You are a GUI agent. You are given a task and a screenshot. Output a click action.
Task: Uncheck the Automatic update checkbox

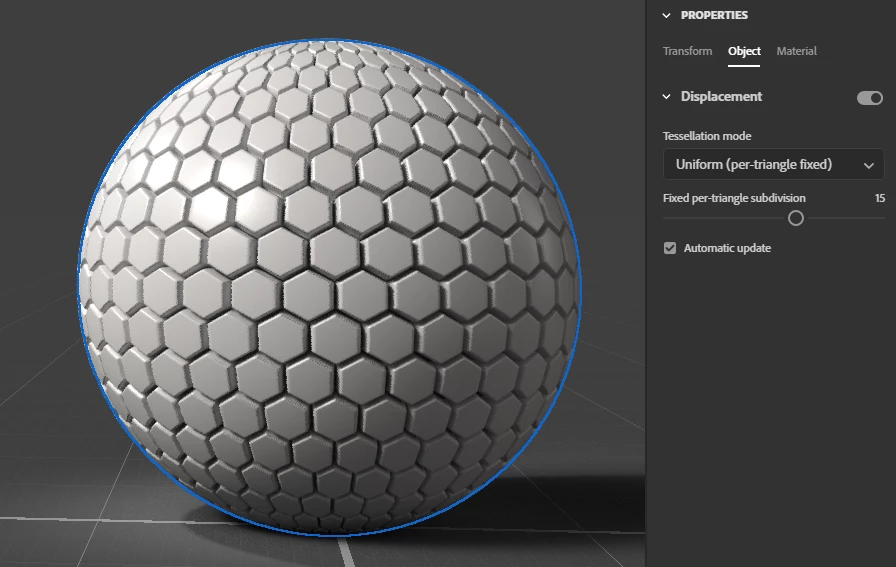click(670, 248)
